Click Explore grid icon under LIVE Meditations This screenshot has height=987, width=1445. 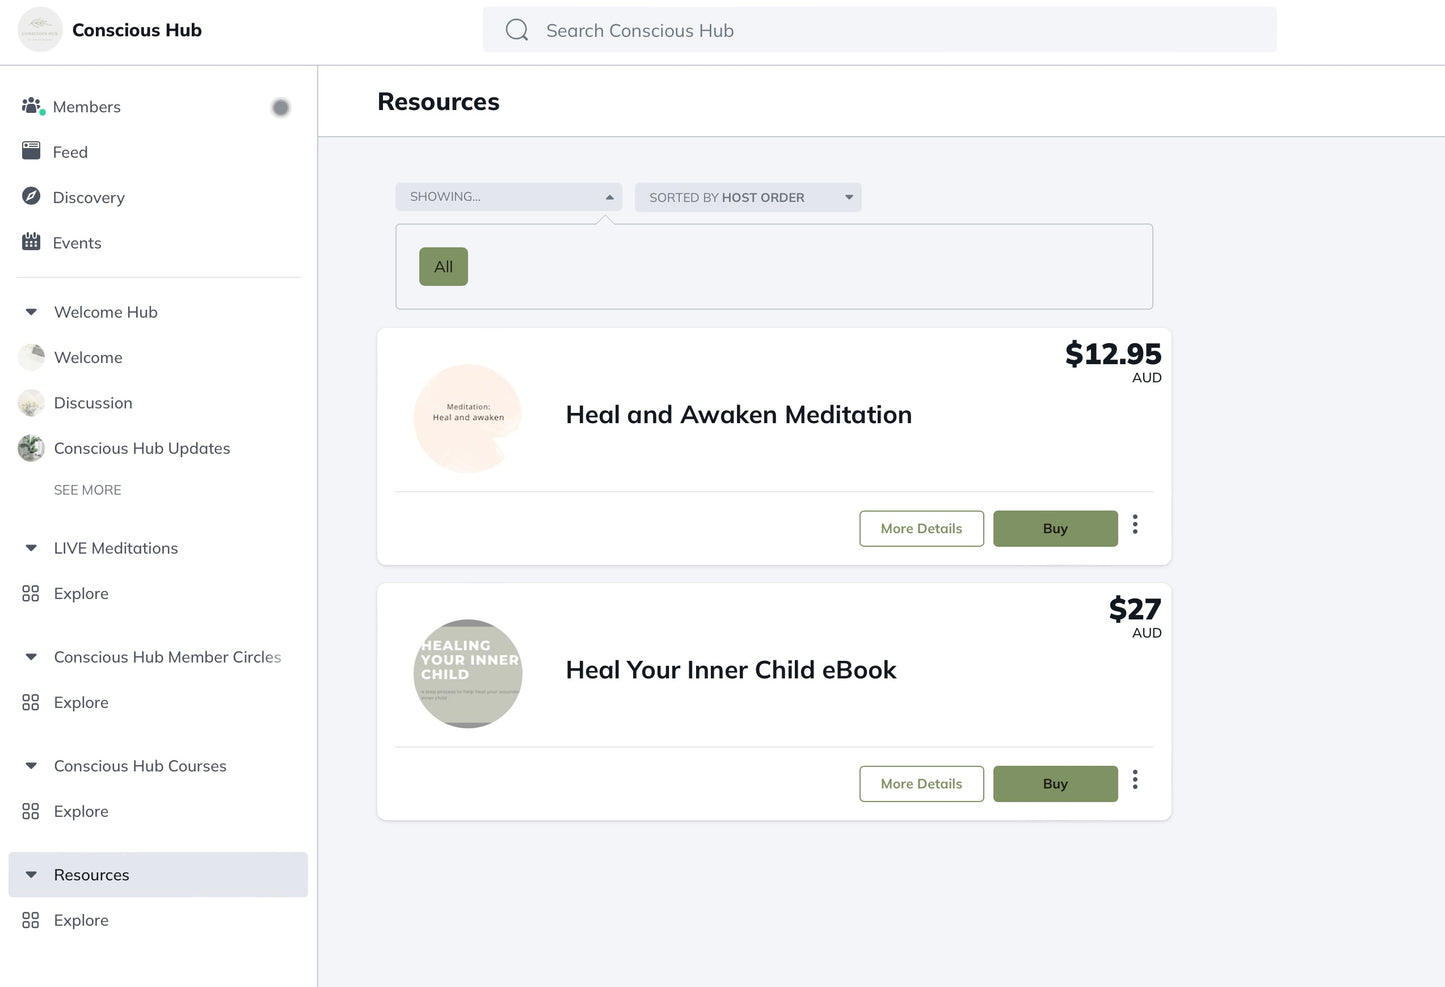click(31, 594)
